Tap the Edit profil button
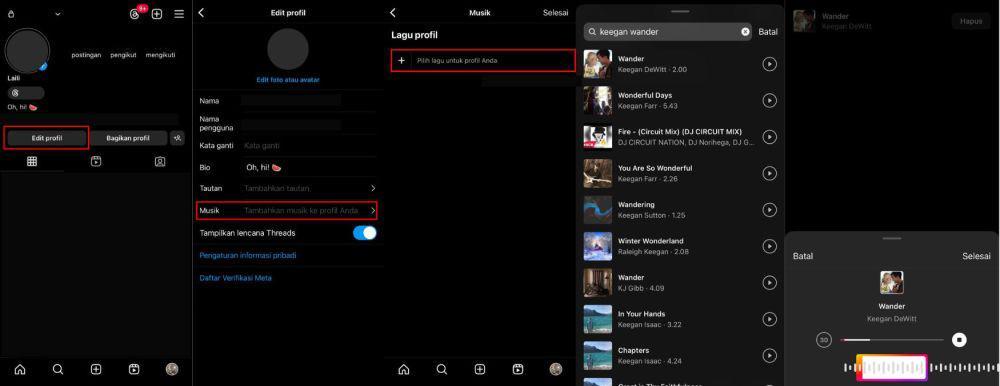Viewport: 1000px width, 386px height. (x=47, y=138)
